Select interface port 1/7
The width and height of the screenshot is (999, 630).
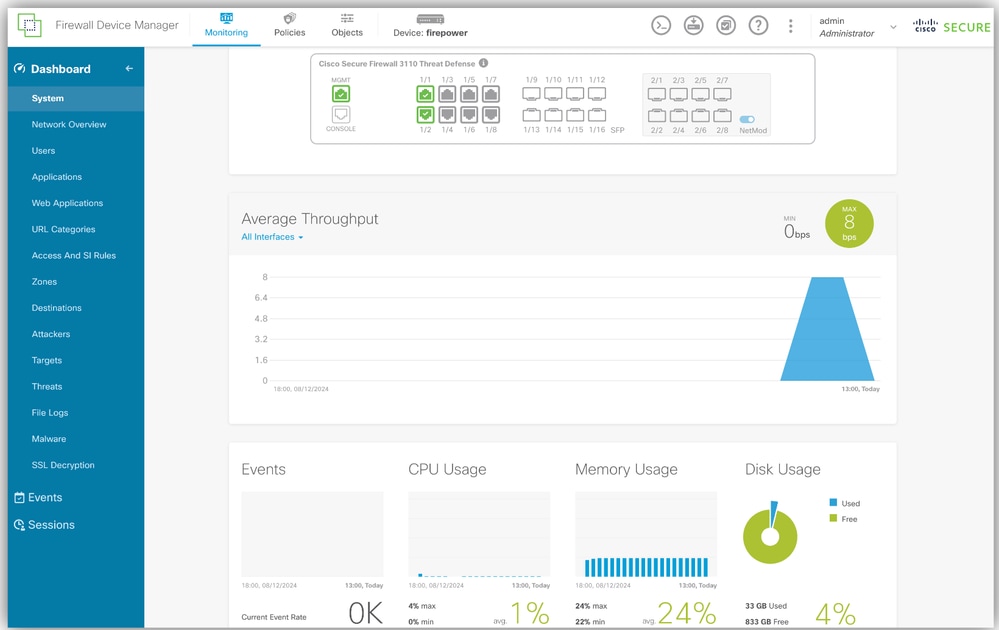(x=491, y=94)
